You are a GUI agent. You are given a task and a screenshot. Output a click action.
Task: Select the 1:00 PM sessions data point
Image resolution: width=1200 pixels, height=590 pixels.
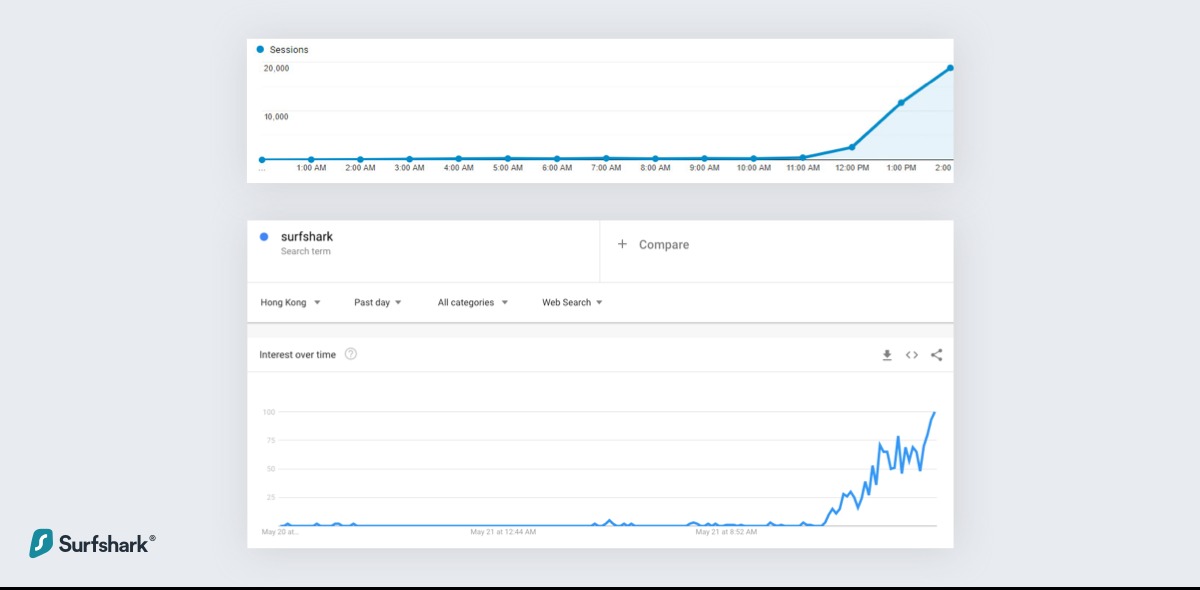point(901,102)
